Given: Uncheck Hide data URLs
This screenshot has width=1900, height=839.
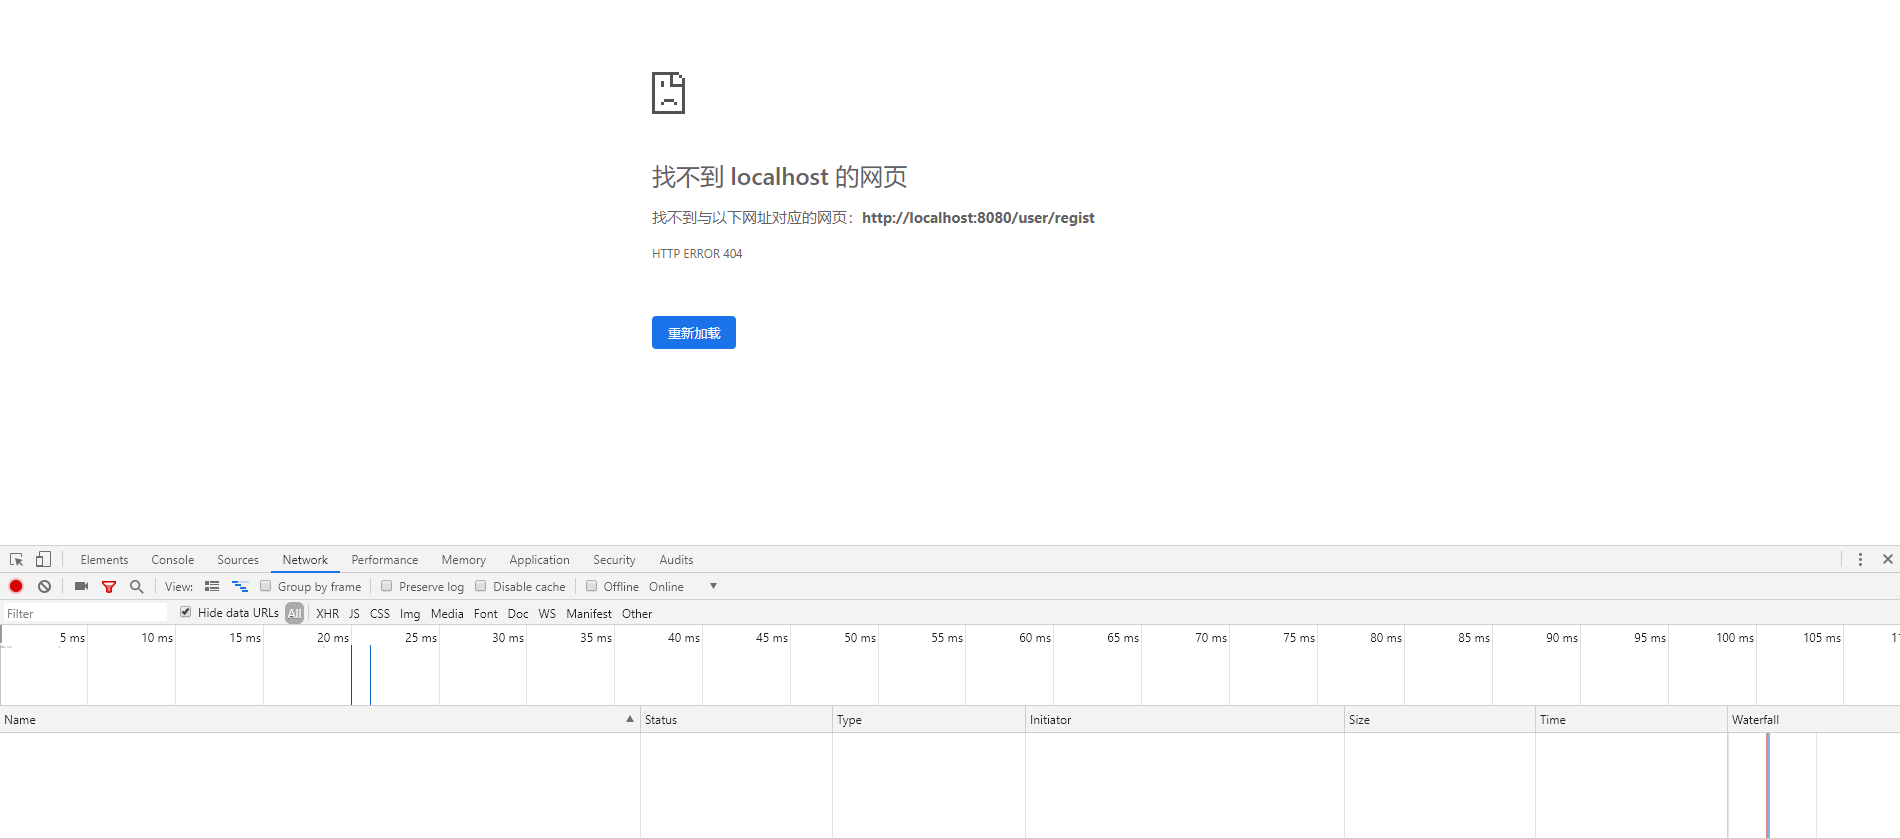Looking at the screenshot, I should (x=186, y=612).
